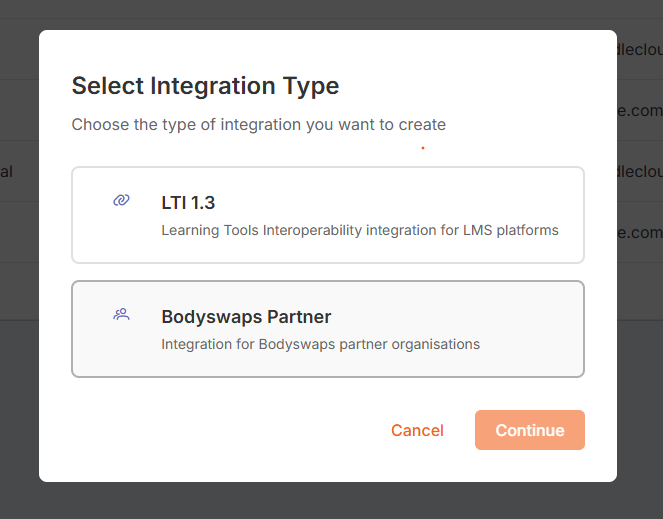Click empty space right of LTI 1.3 title

click(x=400, y=203)
